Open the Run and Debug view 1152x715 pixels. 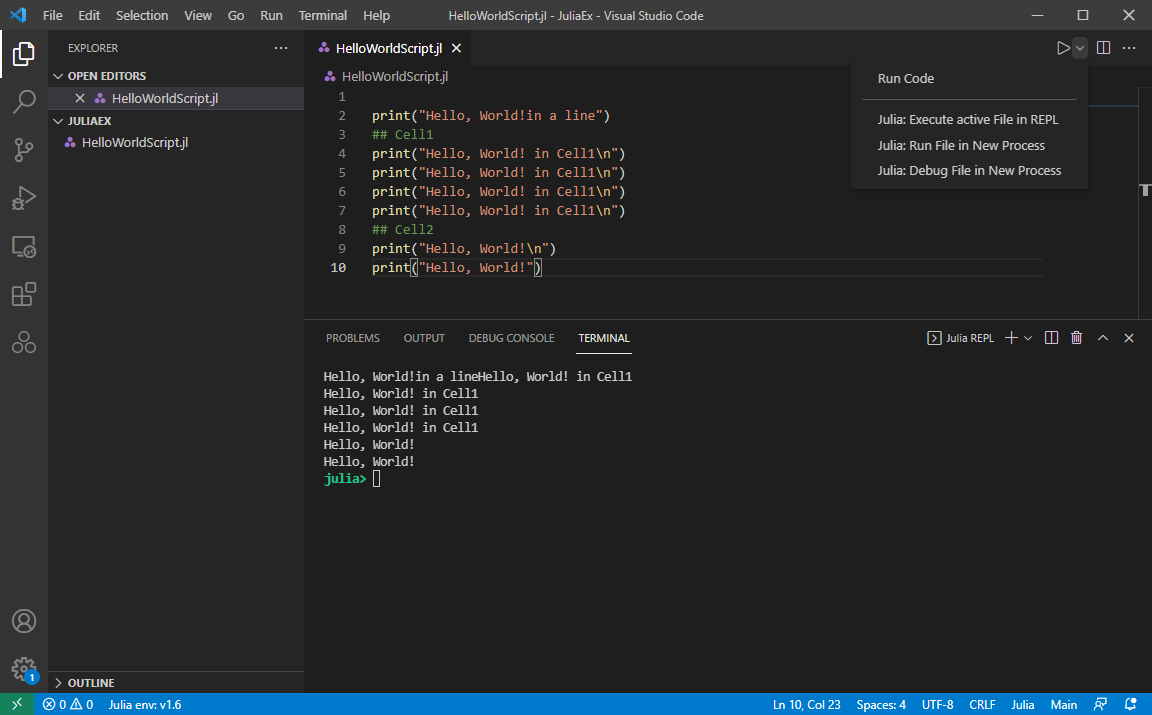[24, 198]
